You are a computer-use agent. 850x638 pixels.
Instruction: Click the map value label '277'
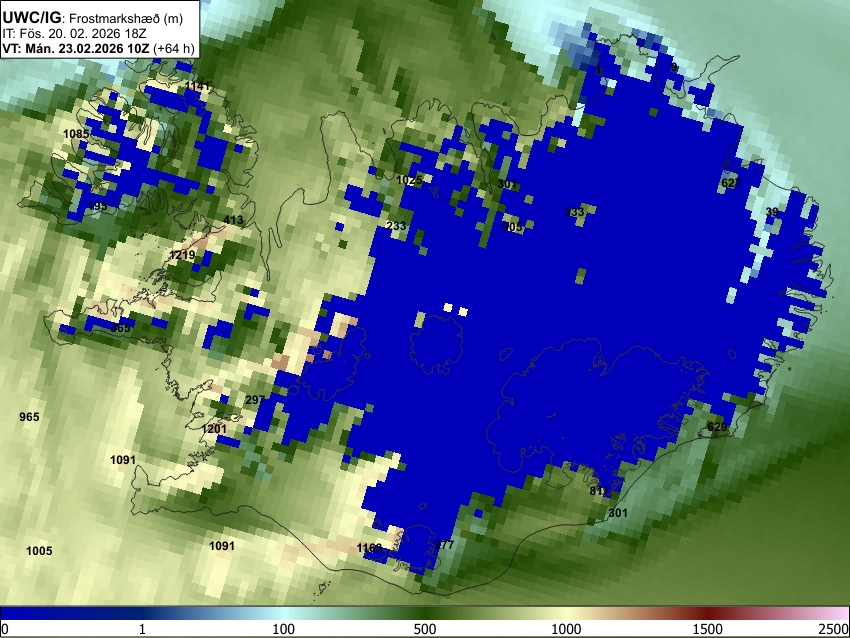coord(445,545)
